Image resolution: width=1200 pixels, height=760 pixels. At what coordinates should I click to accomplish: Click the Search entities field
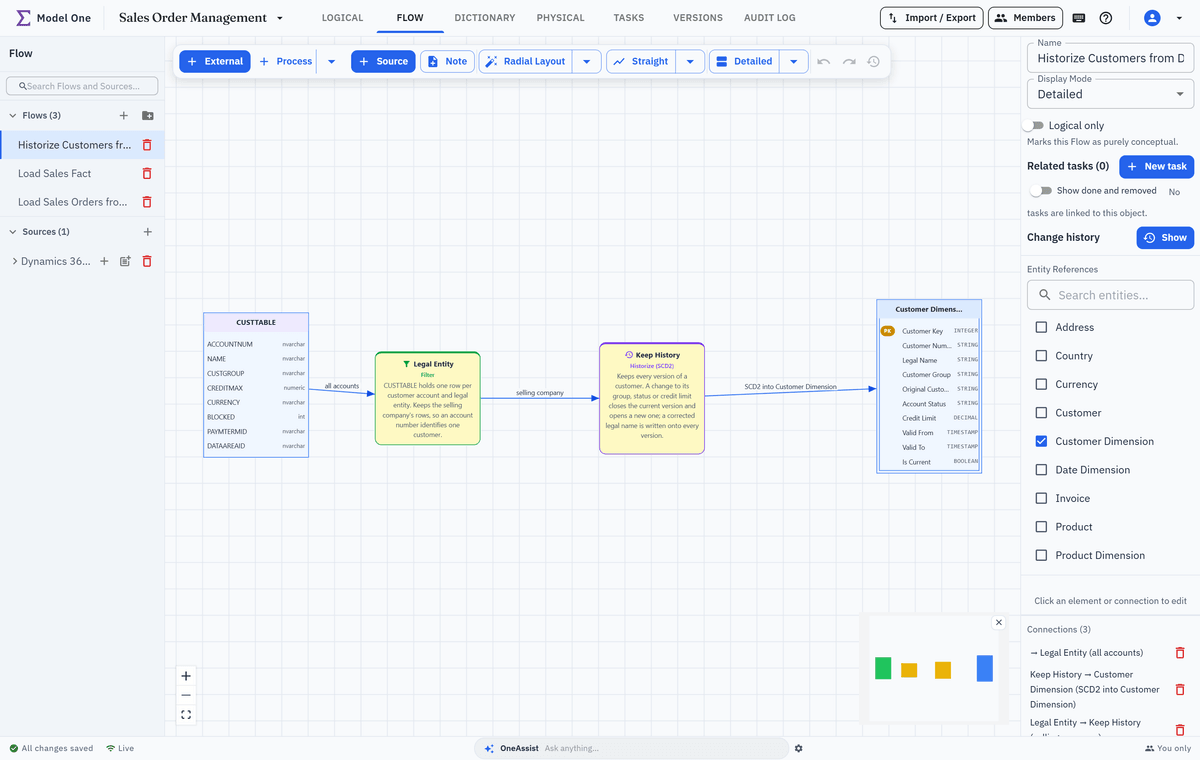click(x=1110, y=295)
